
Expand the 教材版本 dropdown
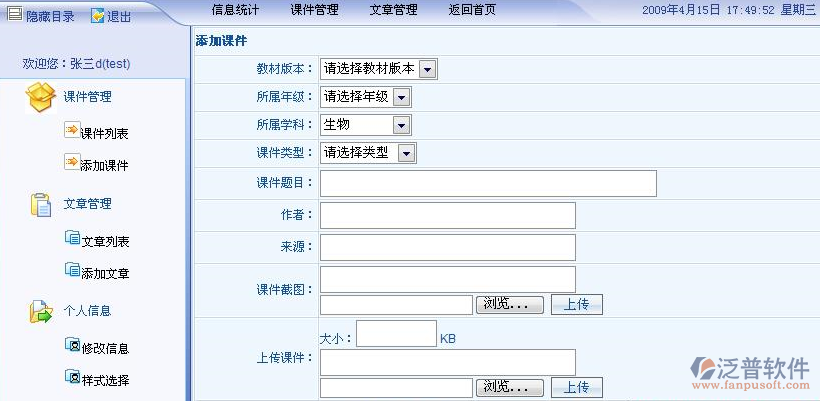point(427,69)
